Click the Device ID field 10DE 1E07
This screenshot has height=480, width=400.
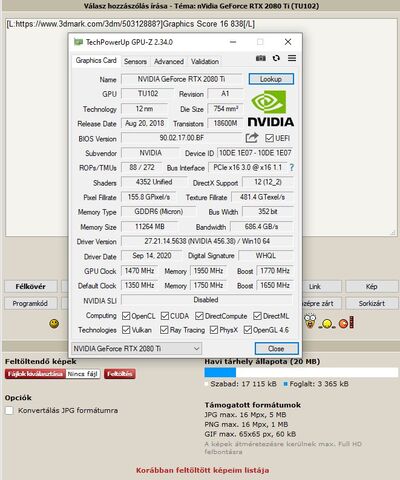pyautogui.click(x=255, y=153)
